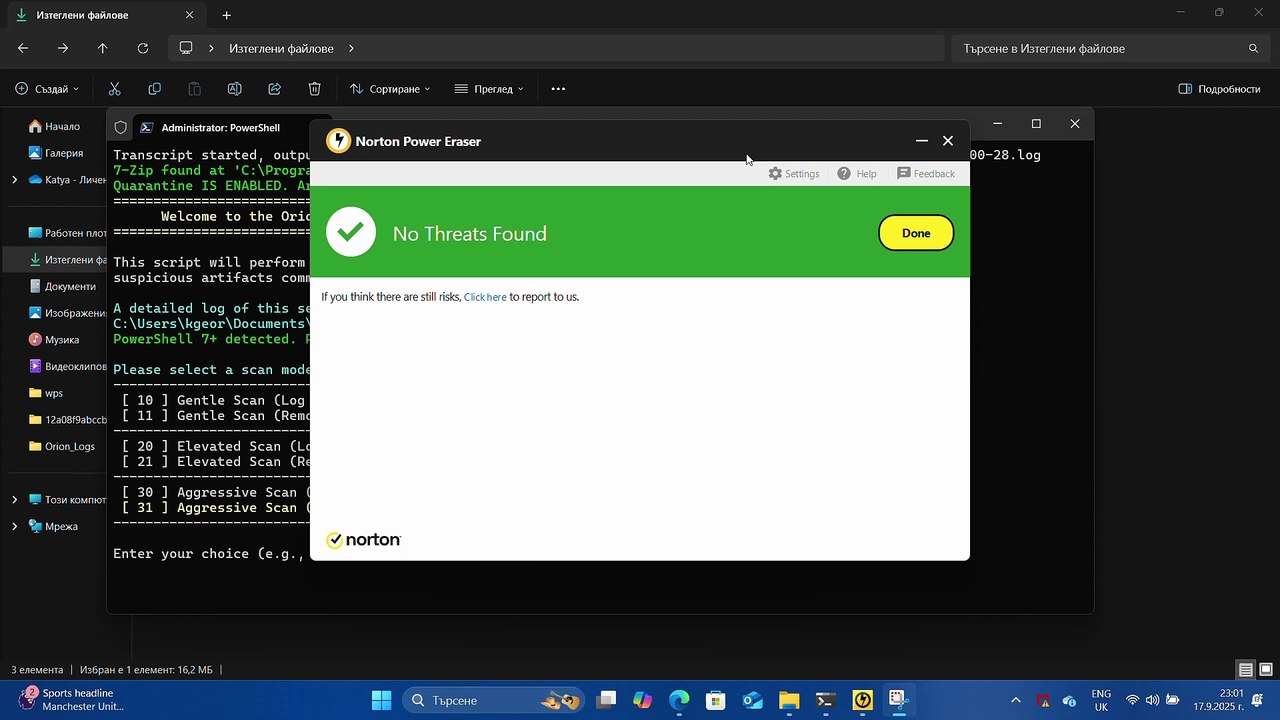The image size is (1280, 720).
Task: Switch to details list view in status bar
Action: (1246, 670)
